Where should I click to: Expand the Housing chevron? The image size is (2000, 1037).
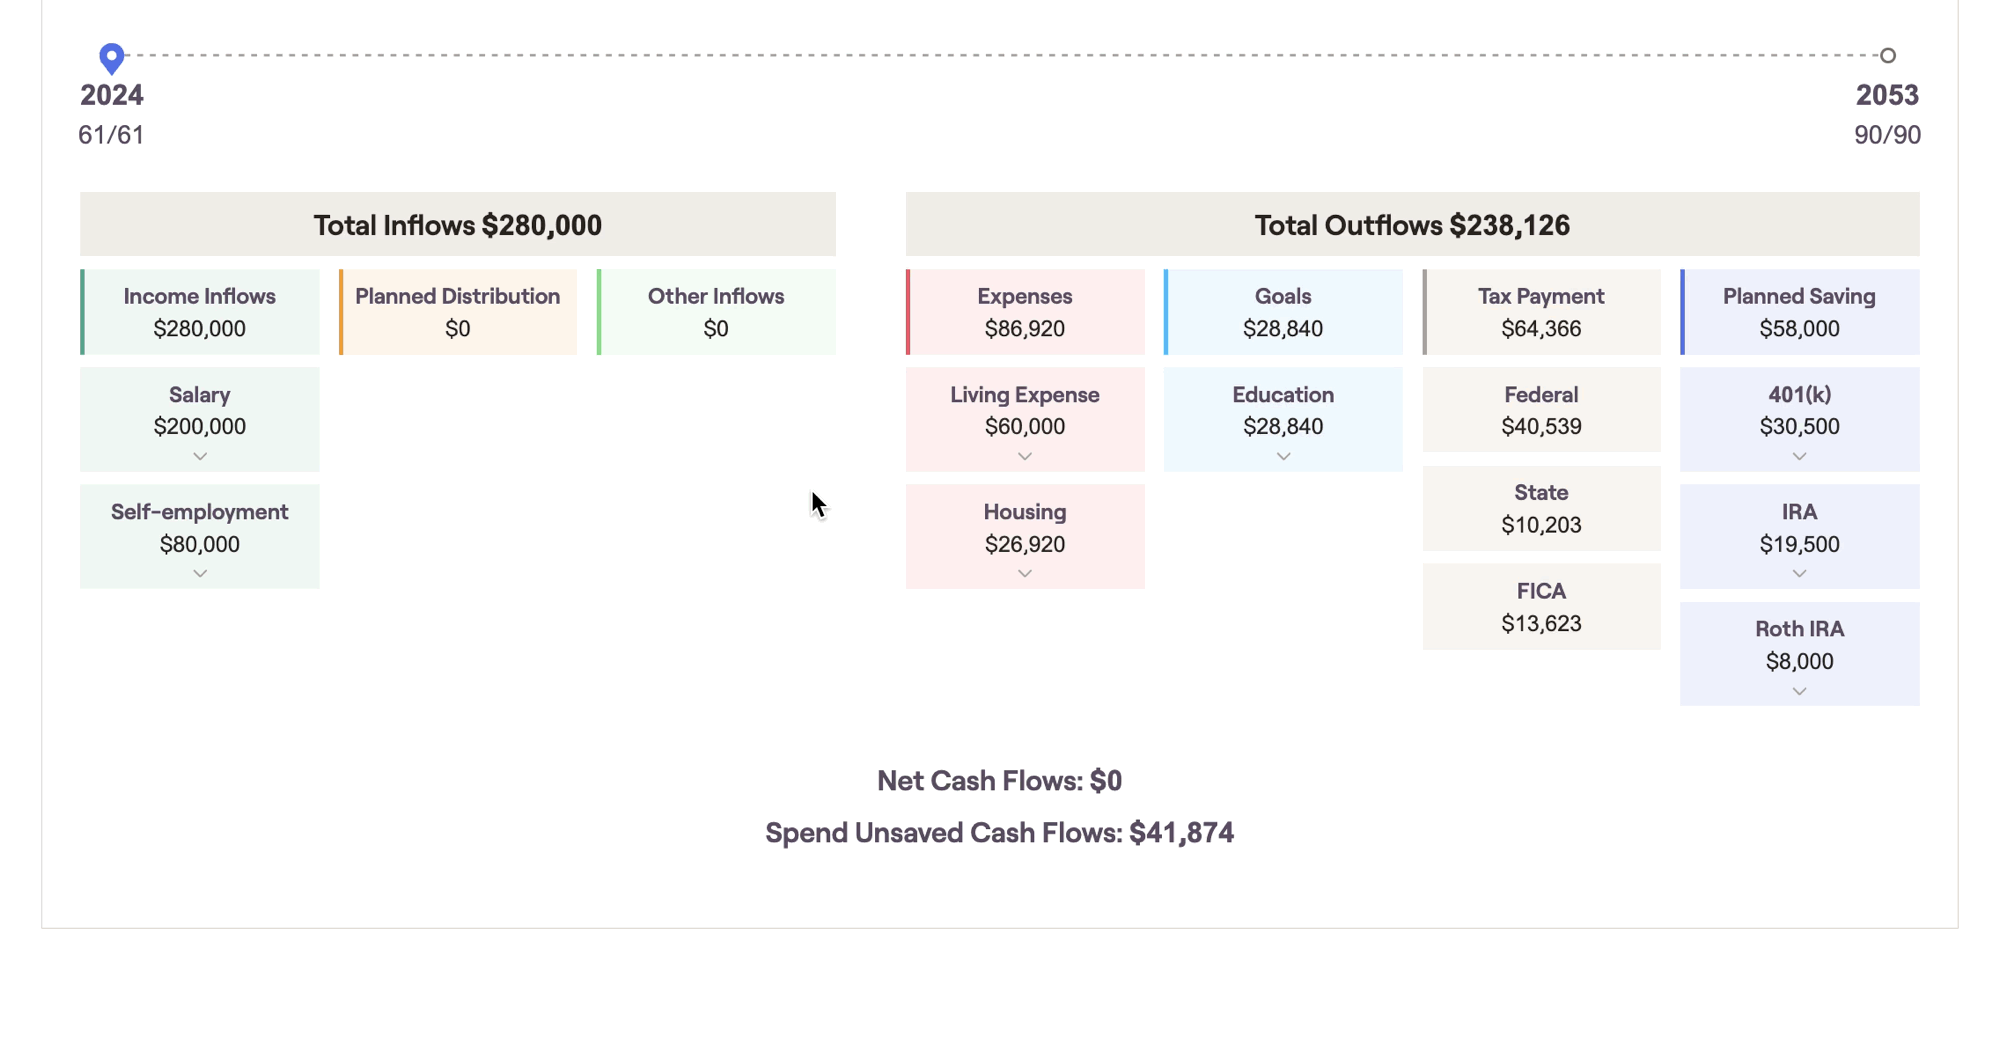coord(1025,574)
